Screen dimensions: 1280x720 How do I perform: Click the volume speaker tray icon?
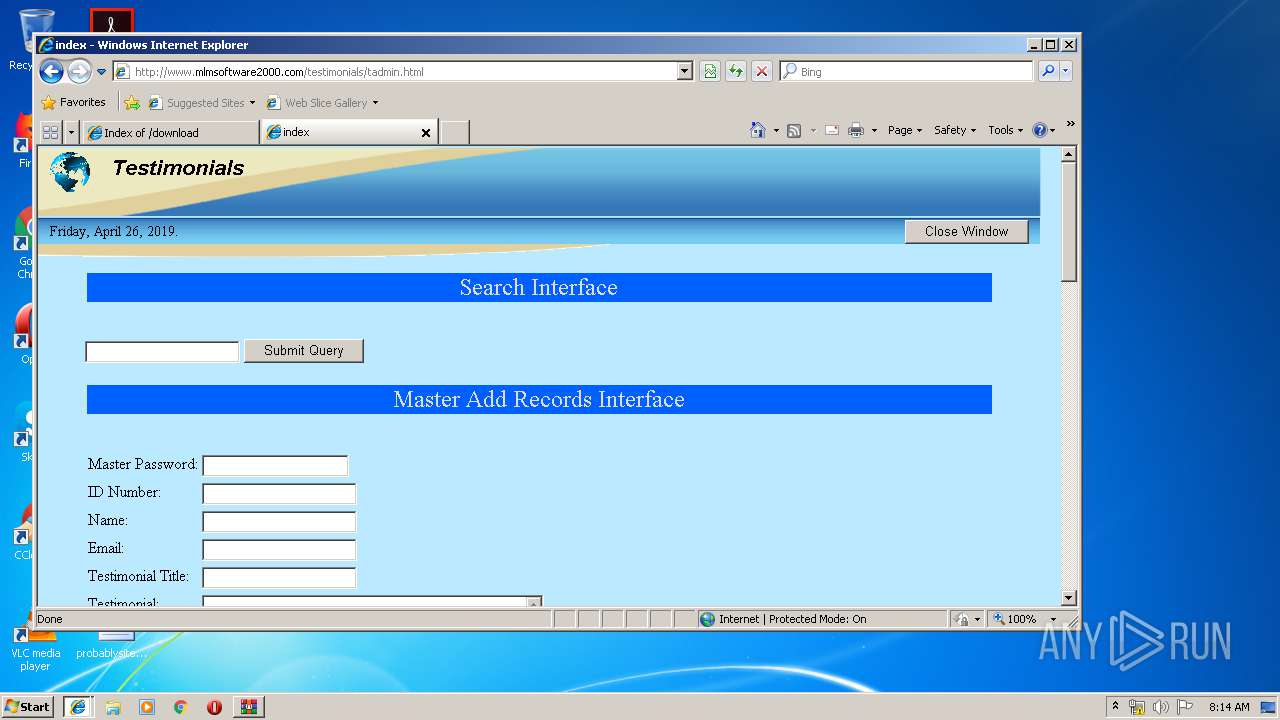[x=1161, y=707]
